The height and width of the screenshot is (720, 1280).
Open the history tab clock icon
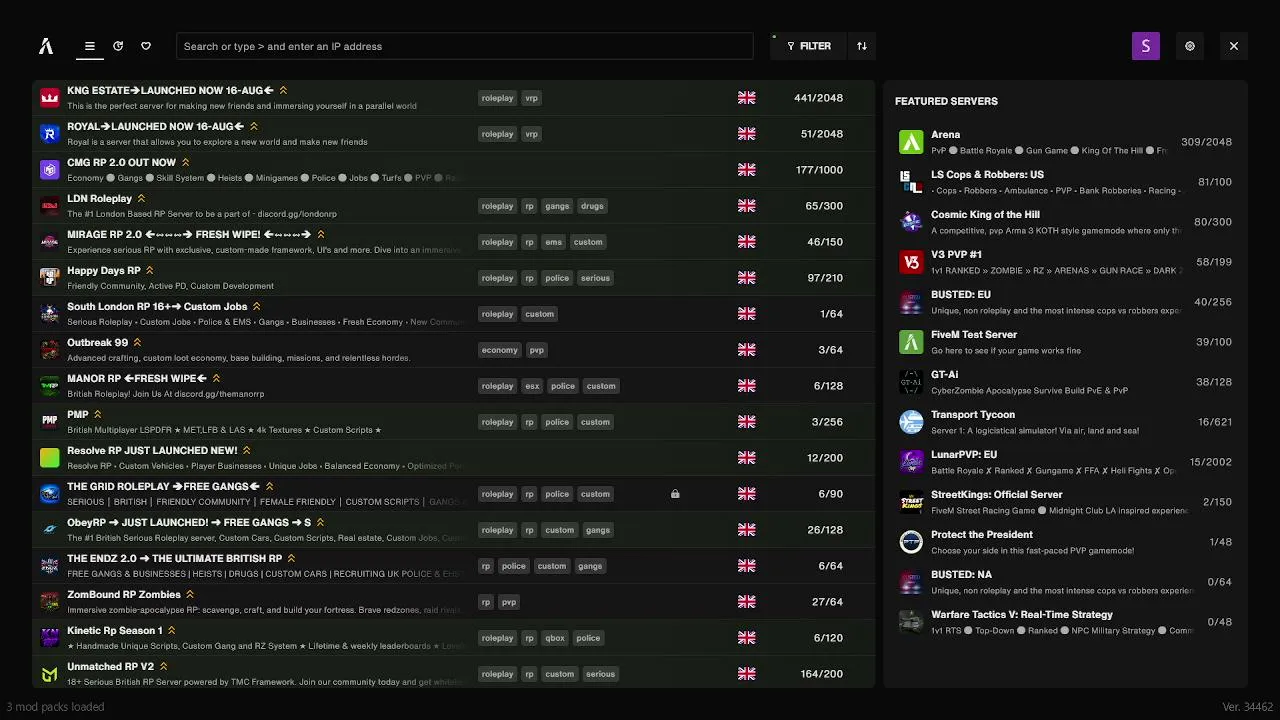tap(118, 46)
